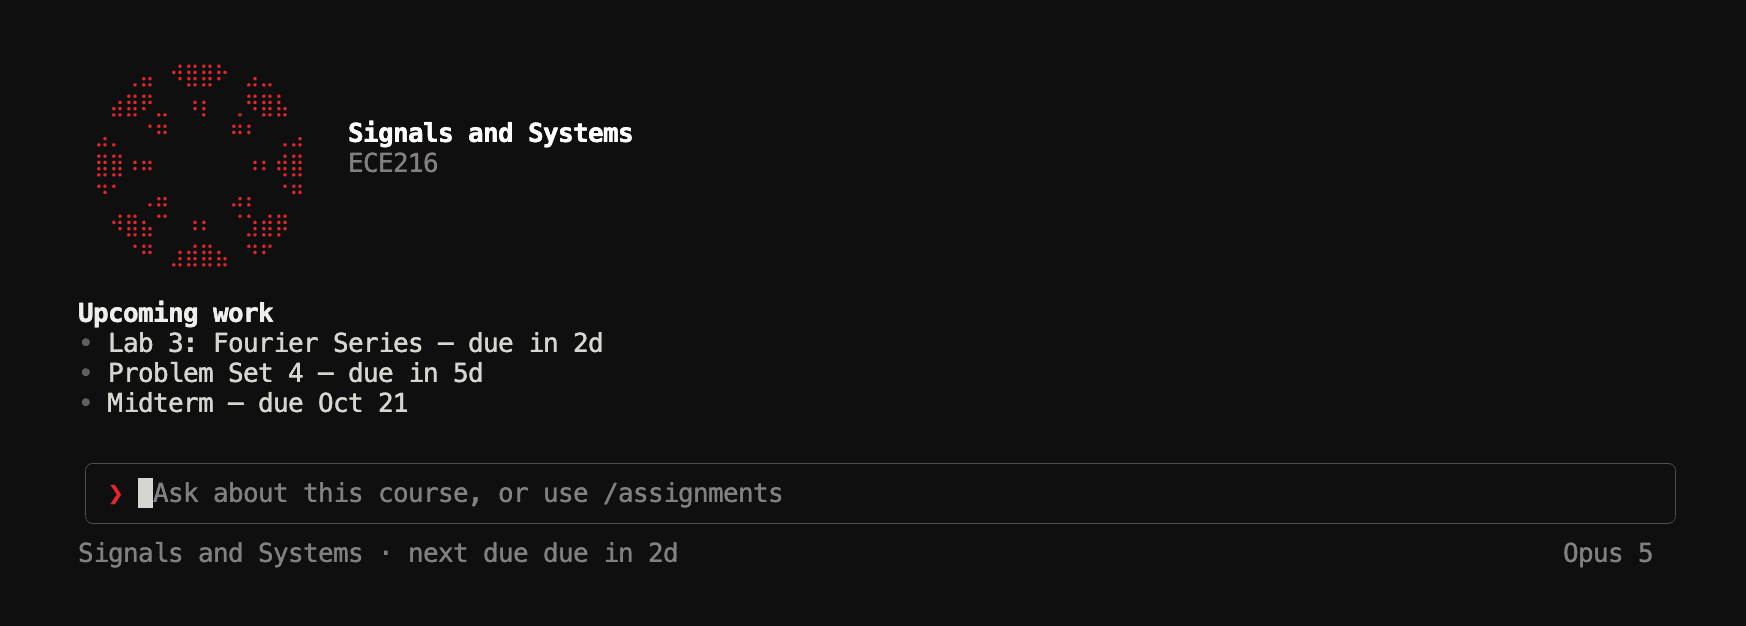Screen dimensions: 1746x626
Task: Click the Opus 5 model label
Action: tap(1608, 553)
